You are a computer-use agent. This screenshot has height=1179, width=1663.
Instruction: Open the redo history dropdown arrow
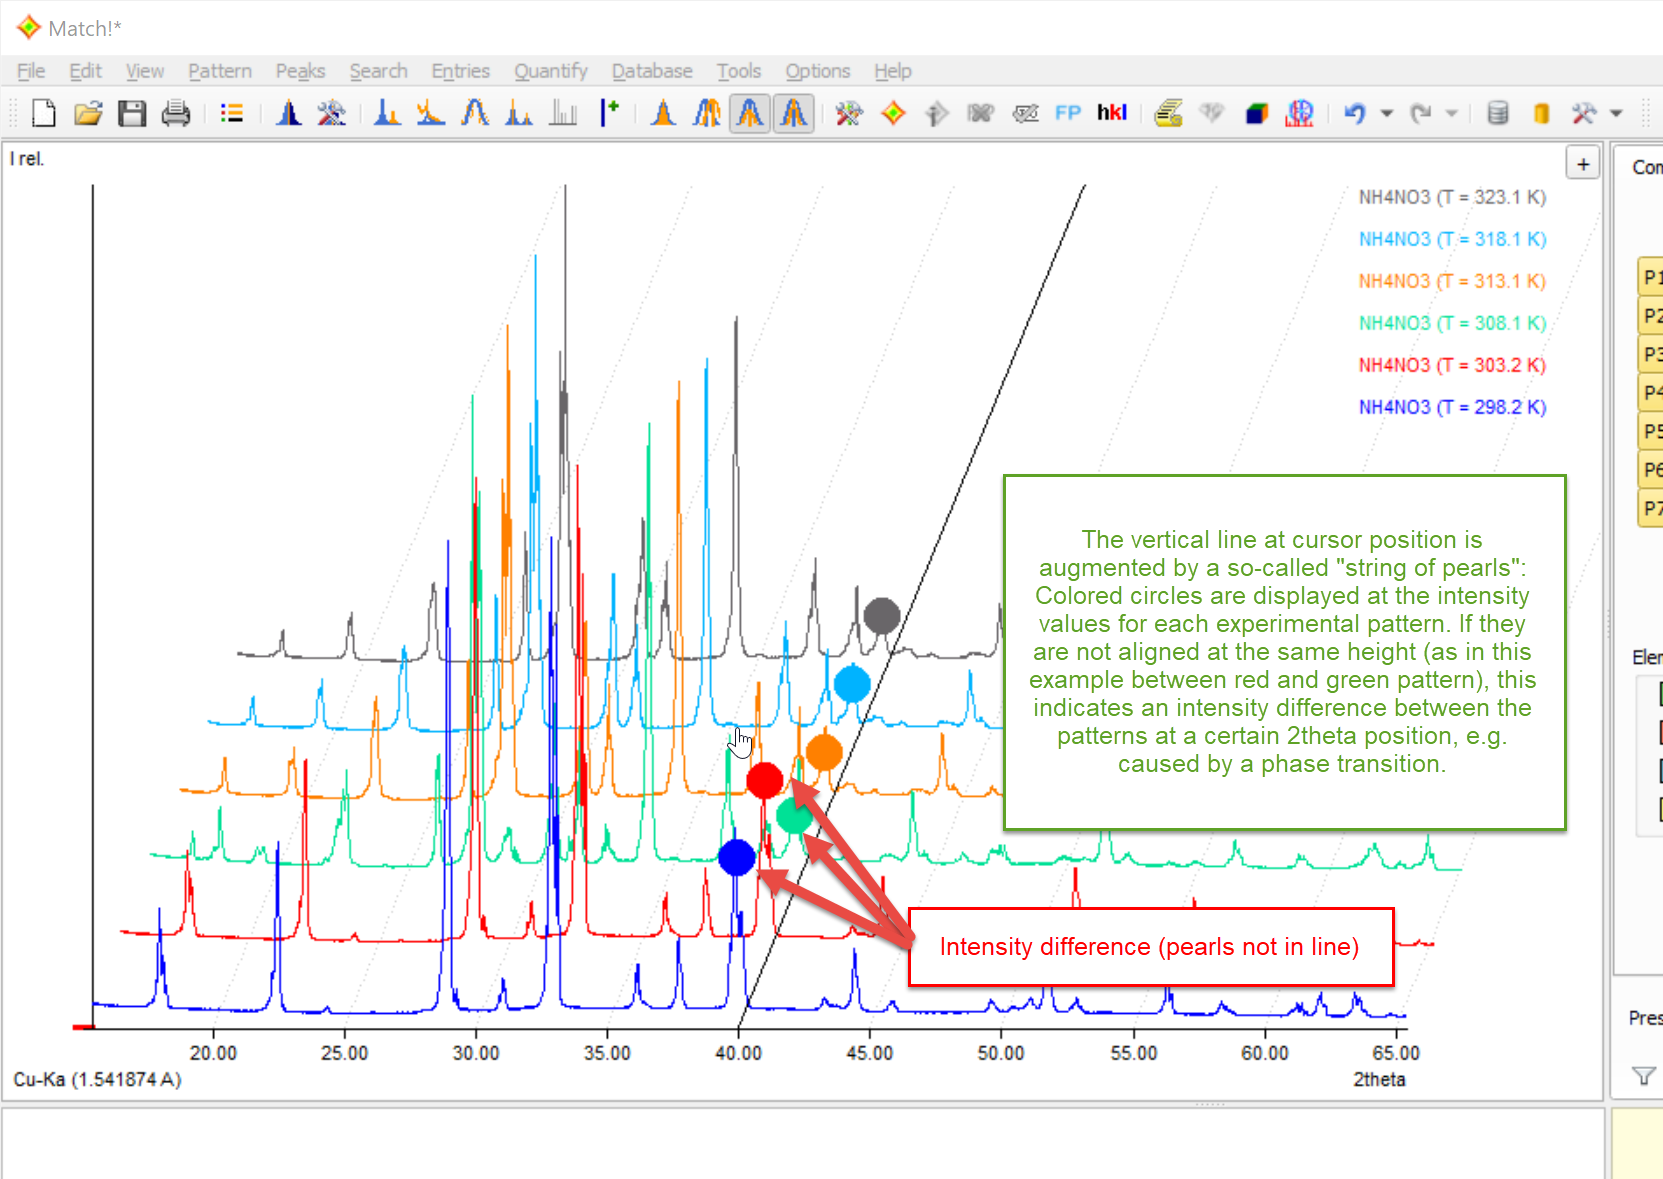pos(1452,113)
